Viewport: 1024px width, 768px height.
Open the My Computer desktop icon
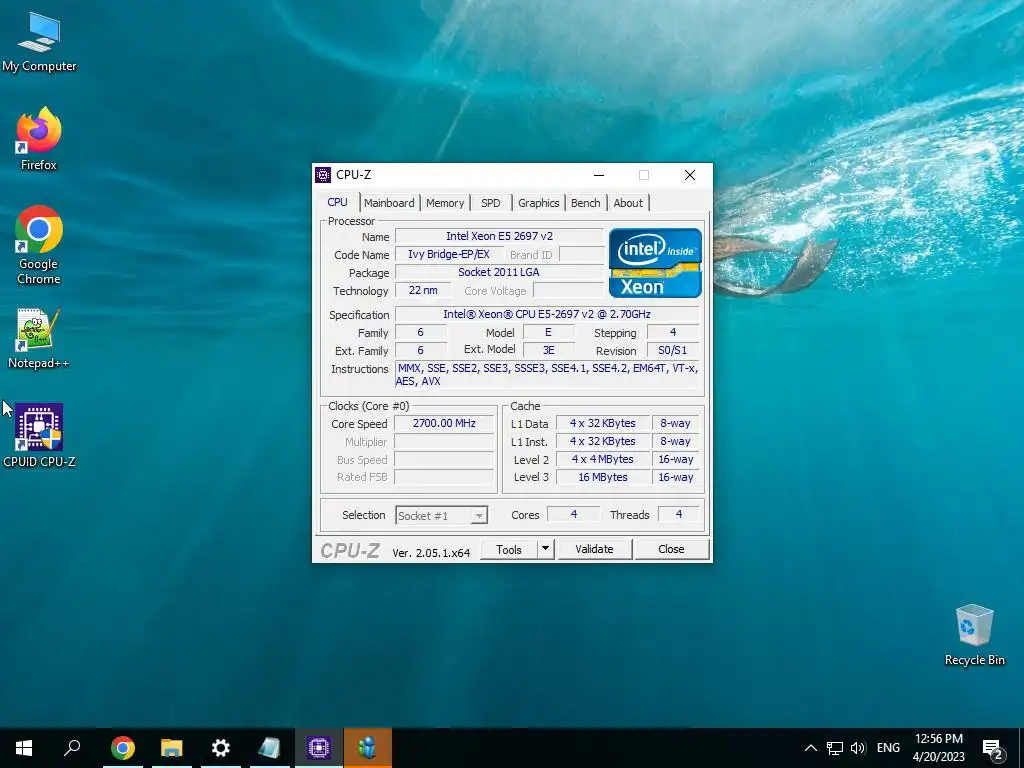(39, 41)
